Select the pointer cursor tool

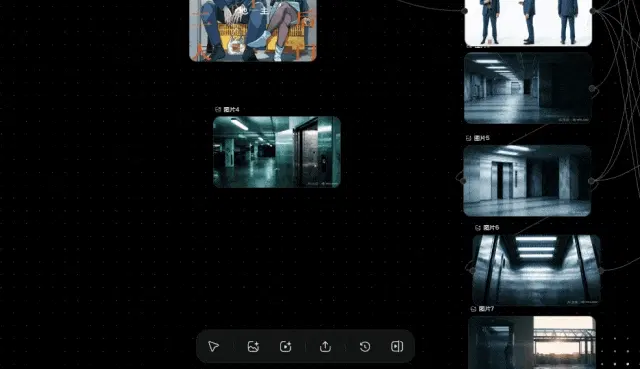click(x=213, y=347)
